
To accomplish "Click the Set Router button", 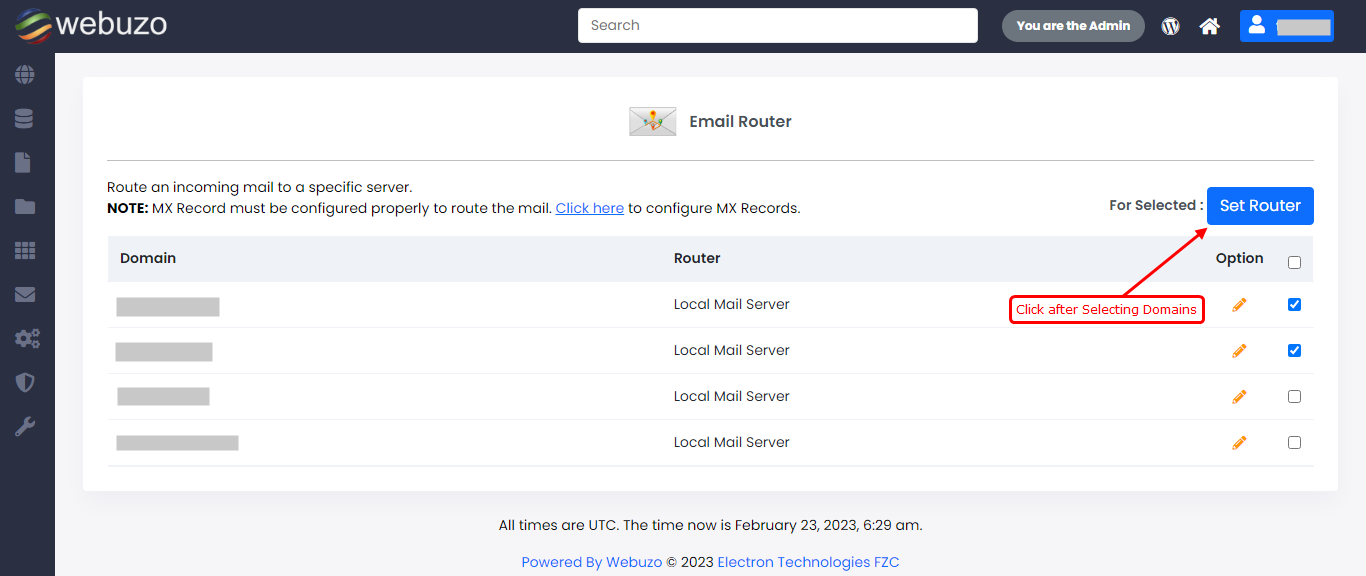I will click(x=1260, y=206).
